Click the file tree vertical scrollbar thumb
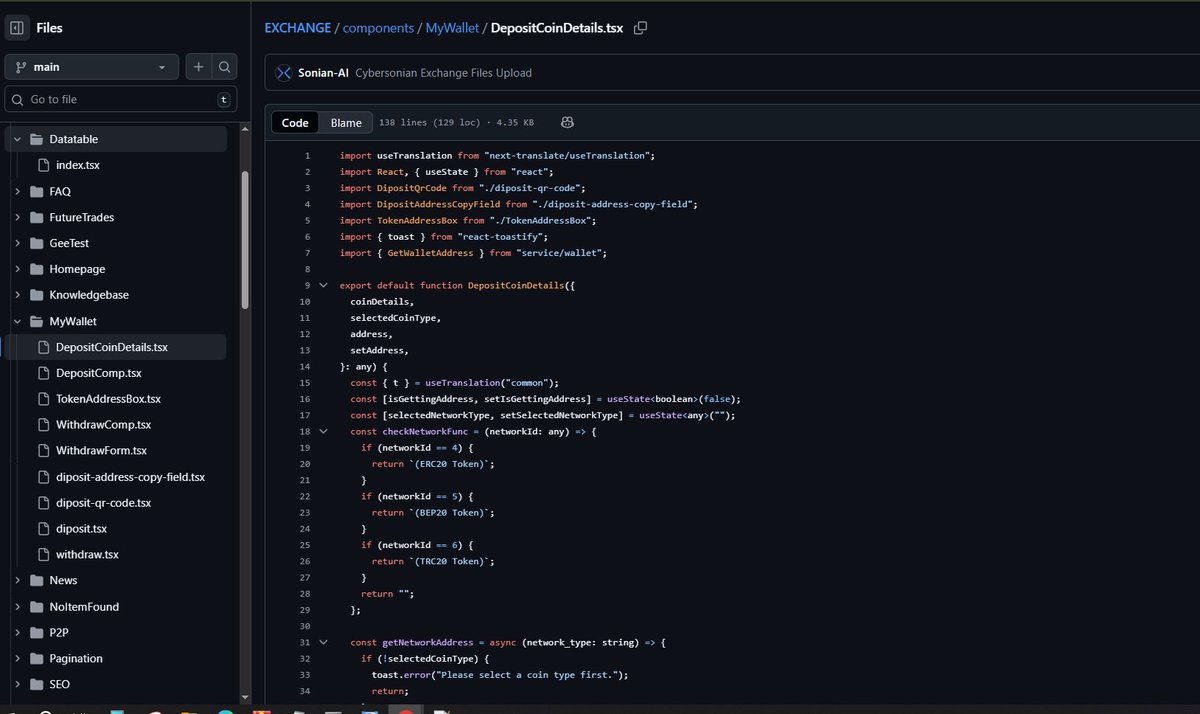 245,240
